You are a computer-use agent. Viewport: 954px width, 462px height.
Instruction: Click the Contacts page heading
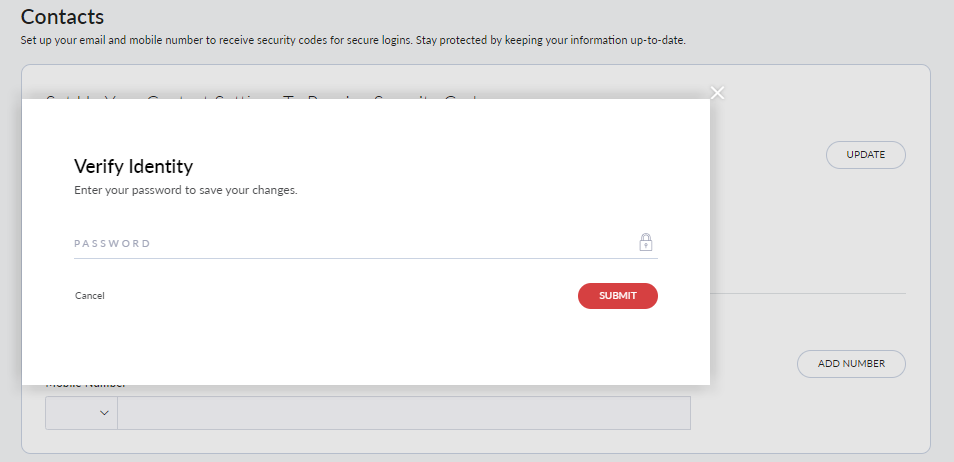(62, 17)
